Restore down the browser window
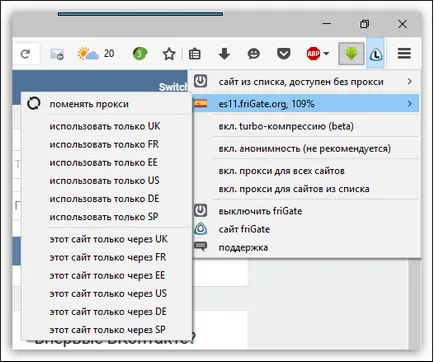434x362 pixels. click(x=365, y=24)
